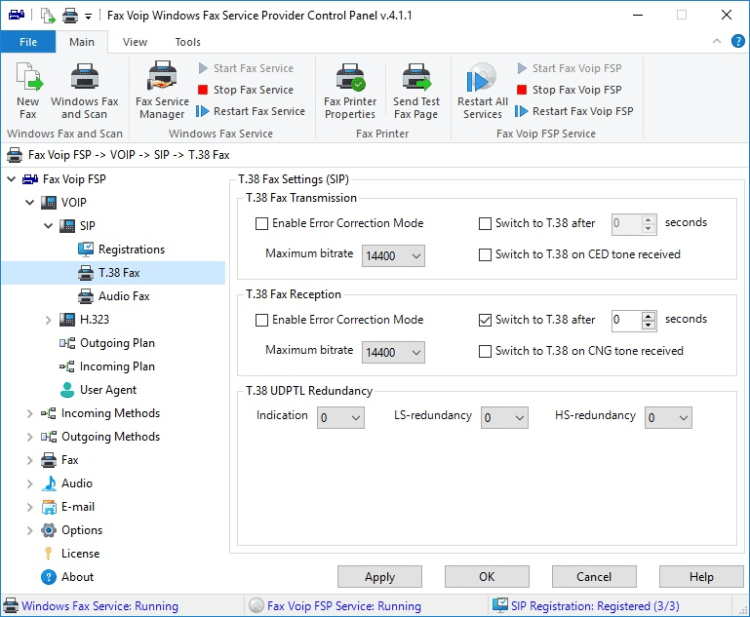Click Stop Fax Service red square

point(203,90)
